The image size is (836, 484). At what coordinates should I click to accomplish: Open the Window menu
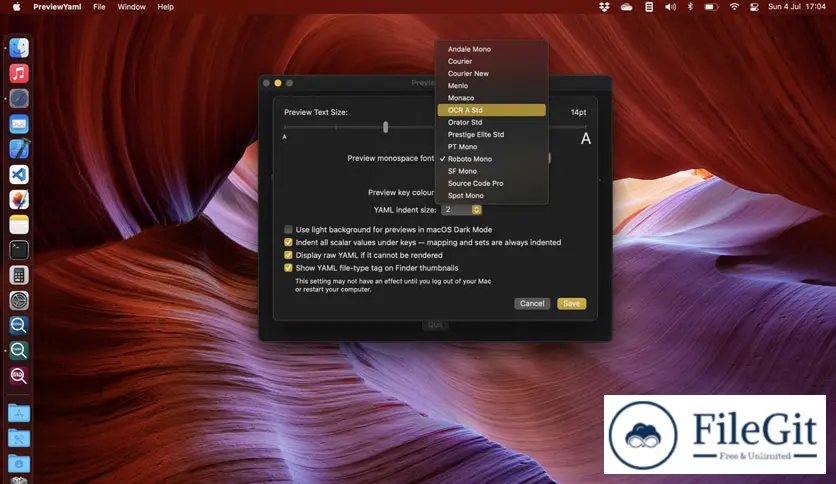[131, 7]
